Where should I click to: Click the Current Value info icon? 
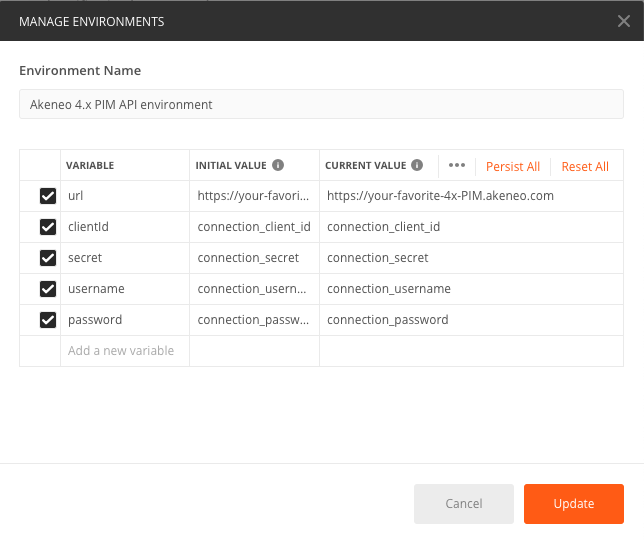click(x=417, y=165)
